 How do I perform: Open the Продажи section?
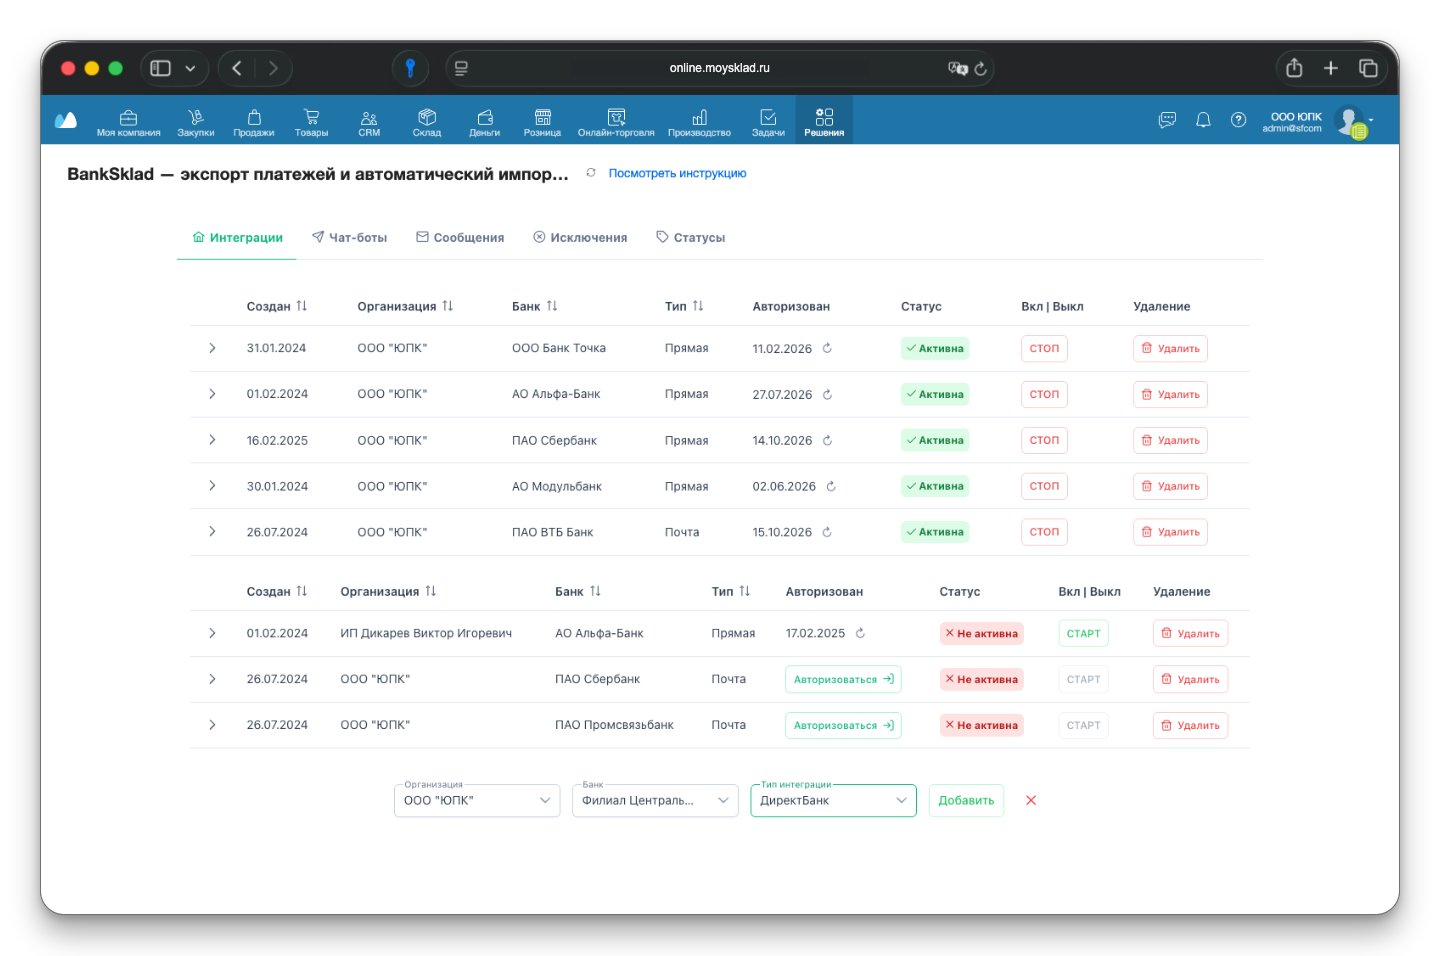click(254, 122)
